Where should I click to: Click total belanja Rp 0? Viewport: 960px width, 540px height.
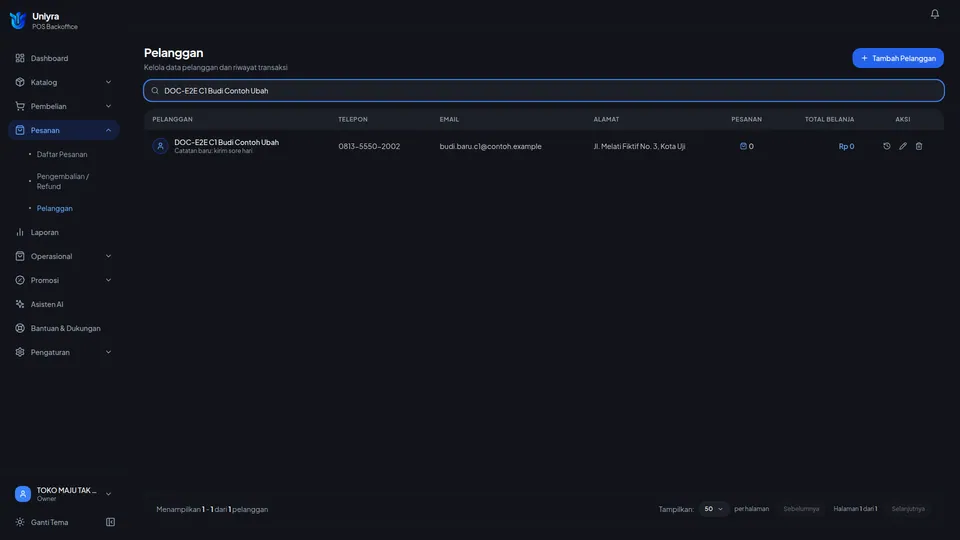(846, 146)
